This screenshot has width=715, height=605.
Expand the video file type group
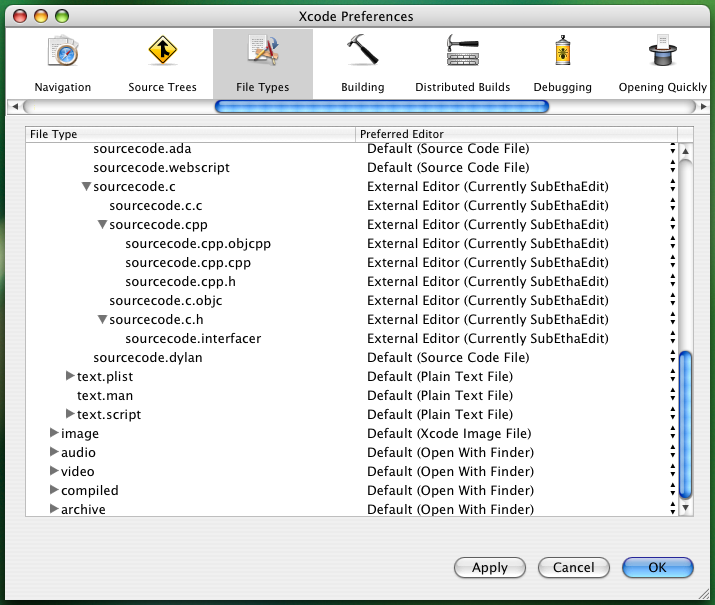coord(54,471)
